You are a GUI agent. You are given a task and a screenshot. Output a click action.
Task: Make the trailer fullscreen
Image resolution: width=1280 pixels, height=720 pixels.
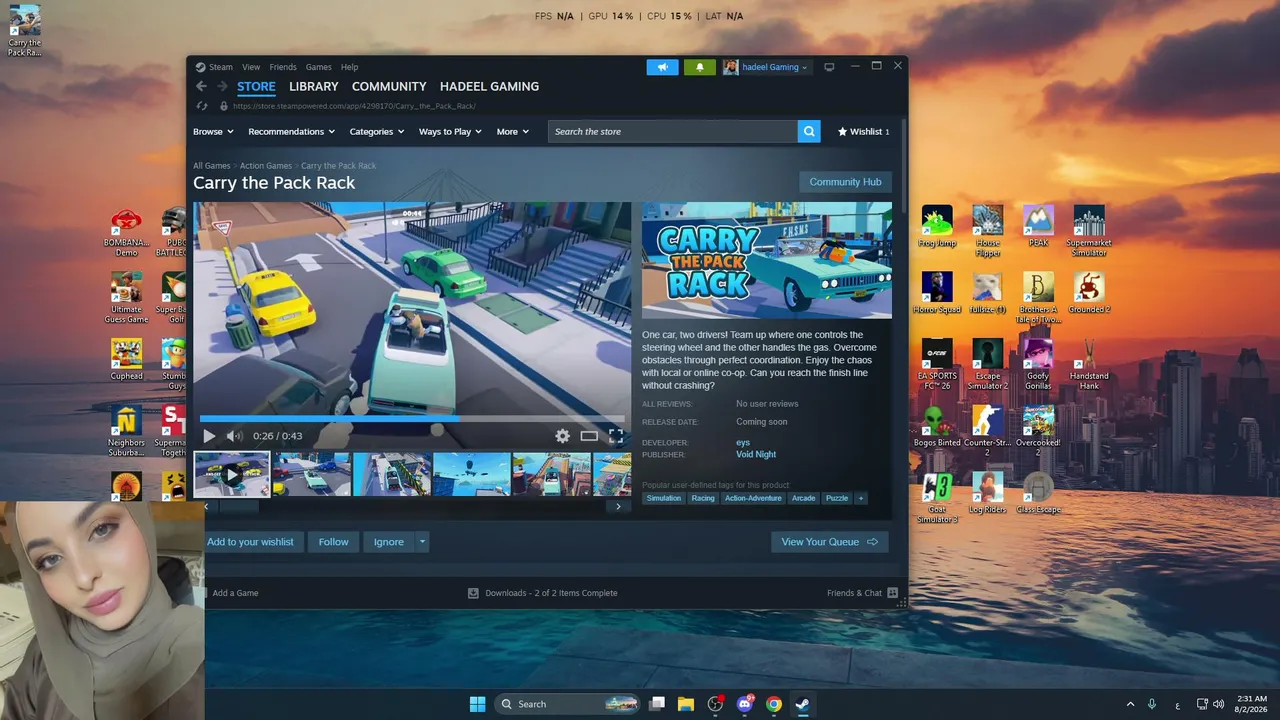[616, 436]
